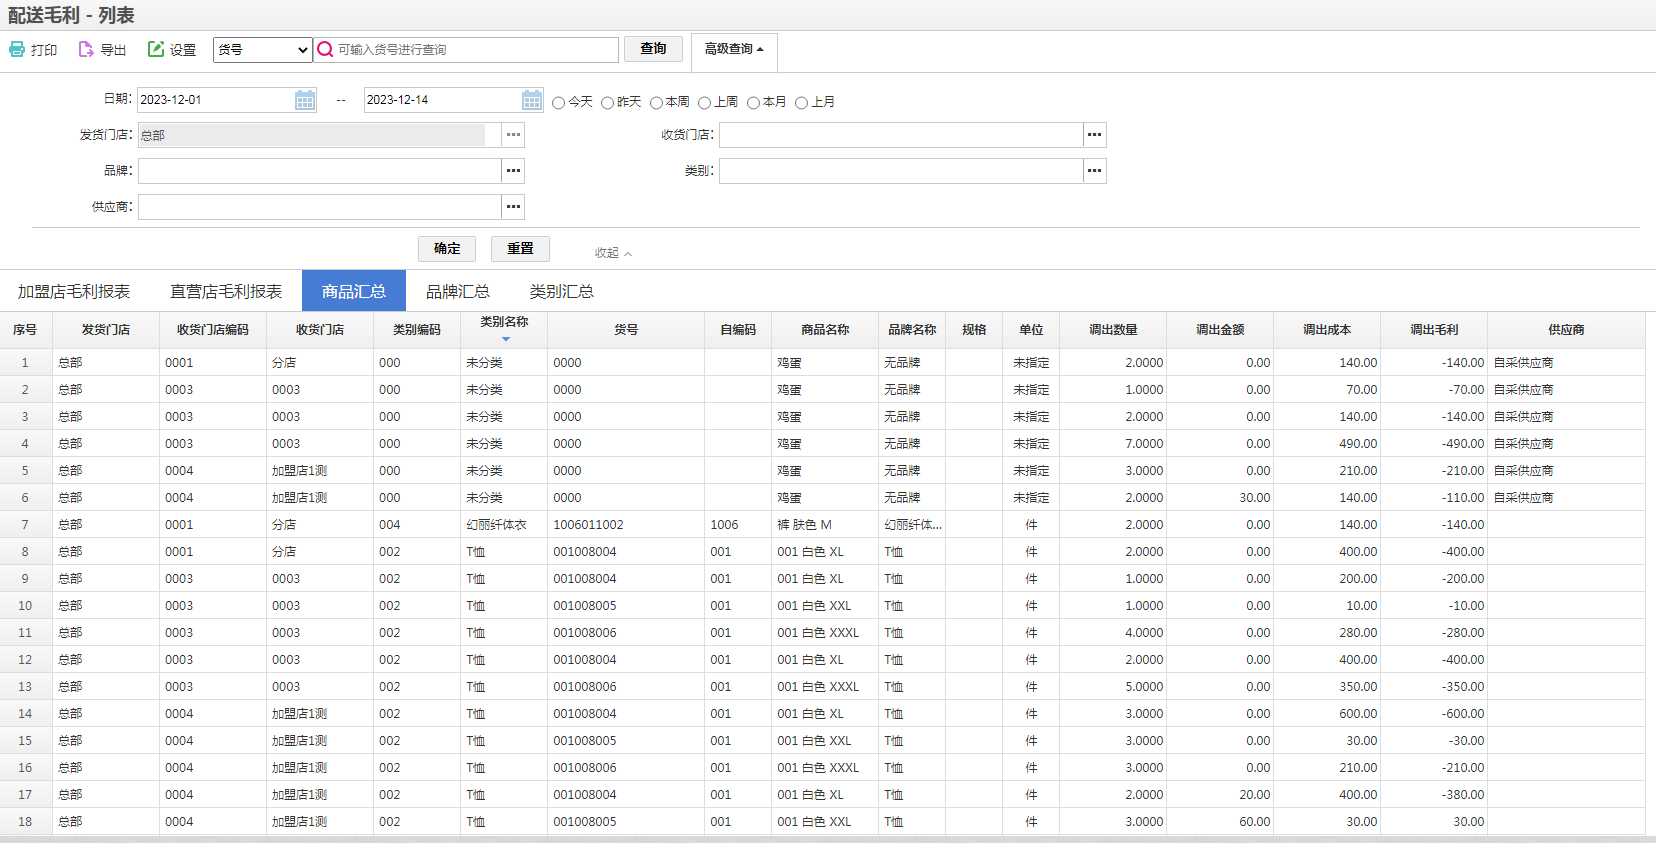Click 001 白色 XXXL cell in row 11
Viewport: 1656px width, 843px height.
click(x=825, y=633)
